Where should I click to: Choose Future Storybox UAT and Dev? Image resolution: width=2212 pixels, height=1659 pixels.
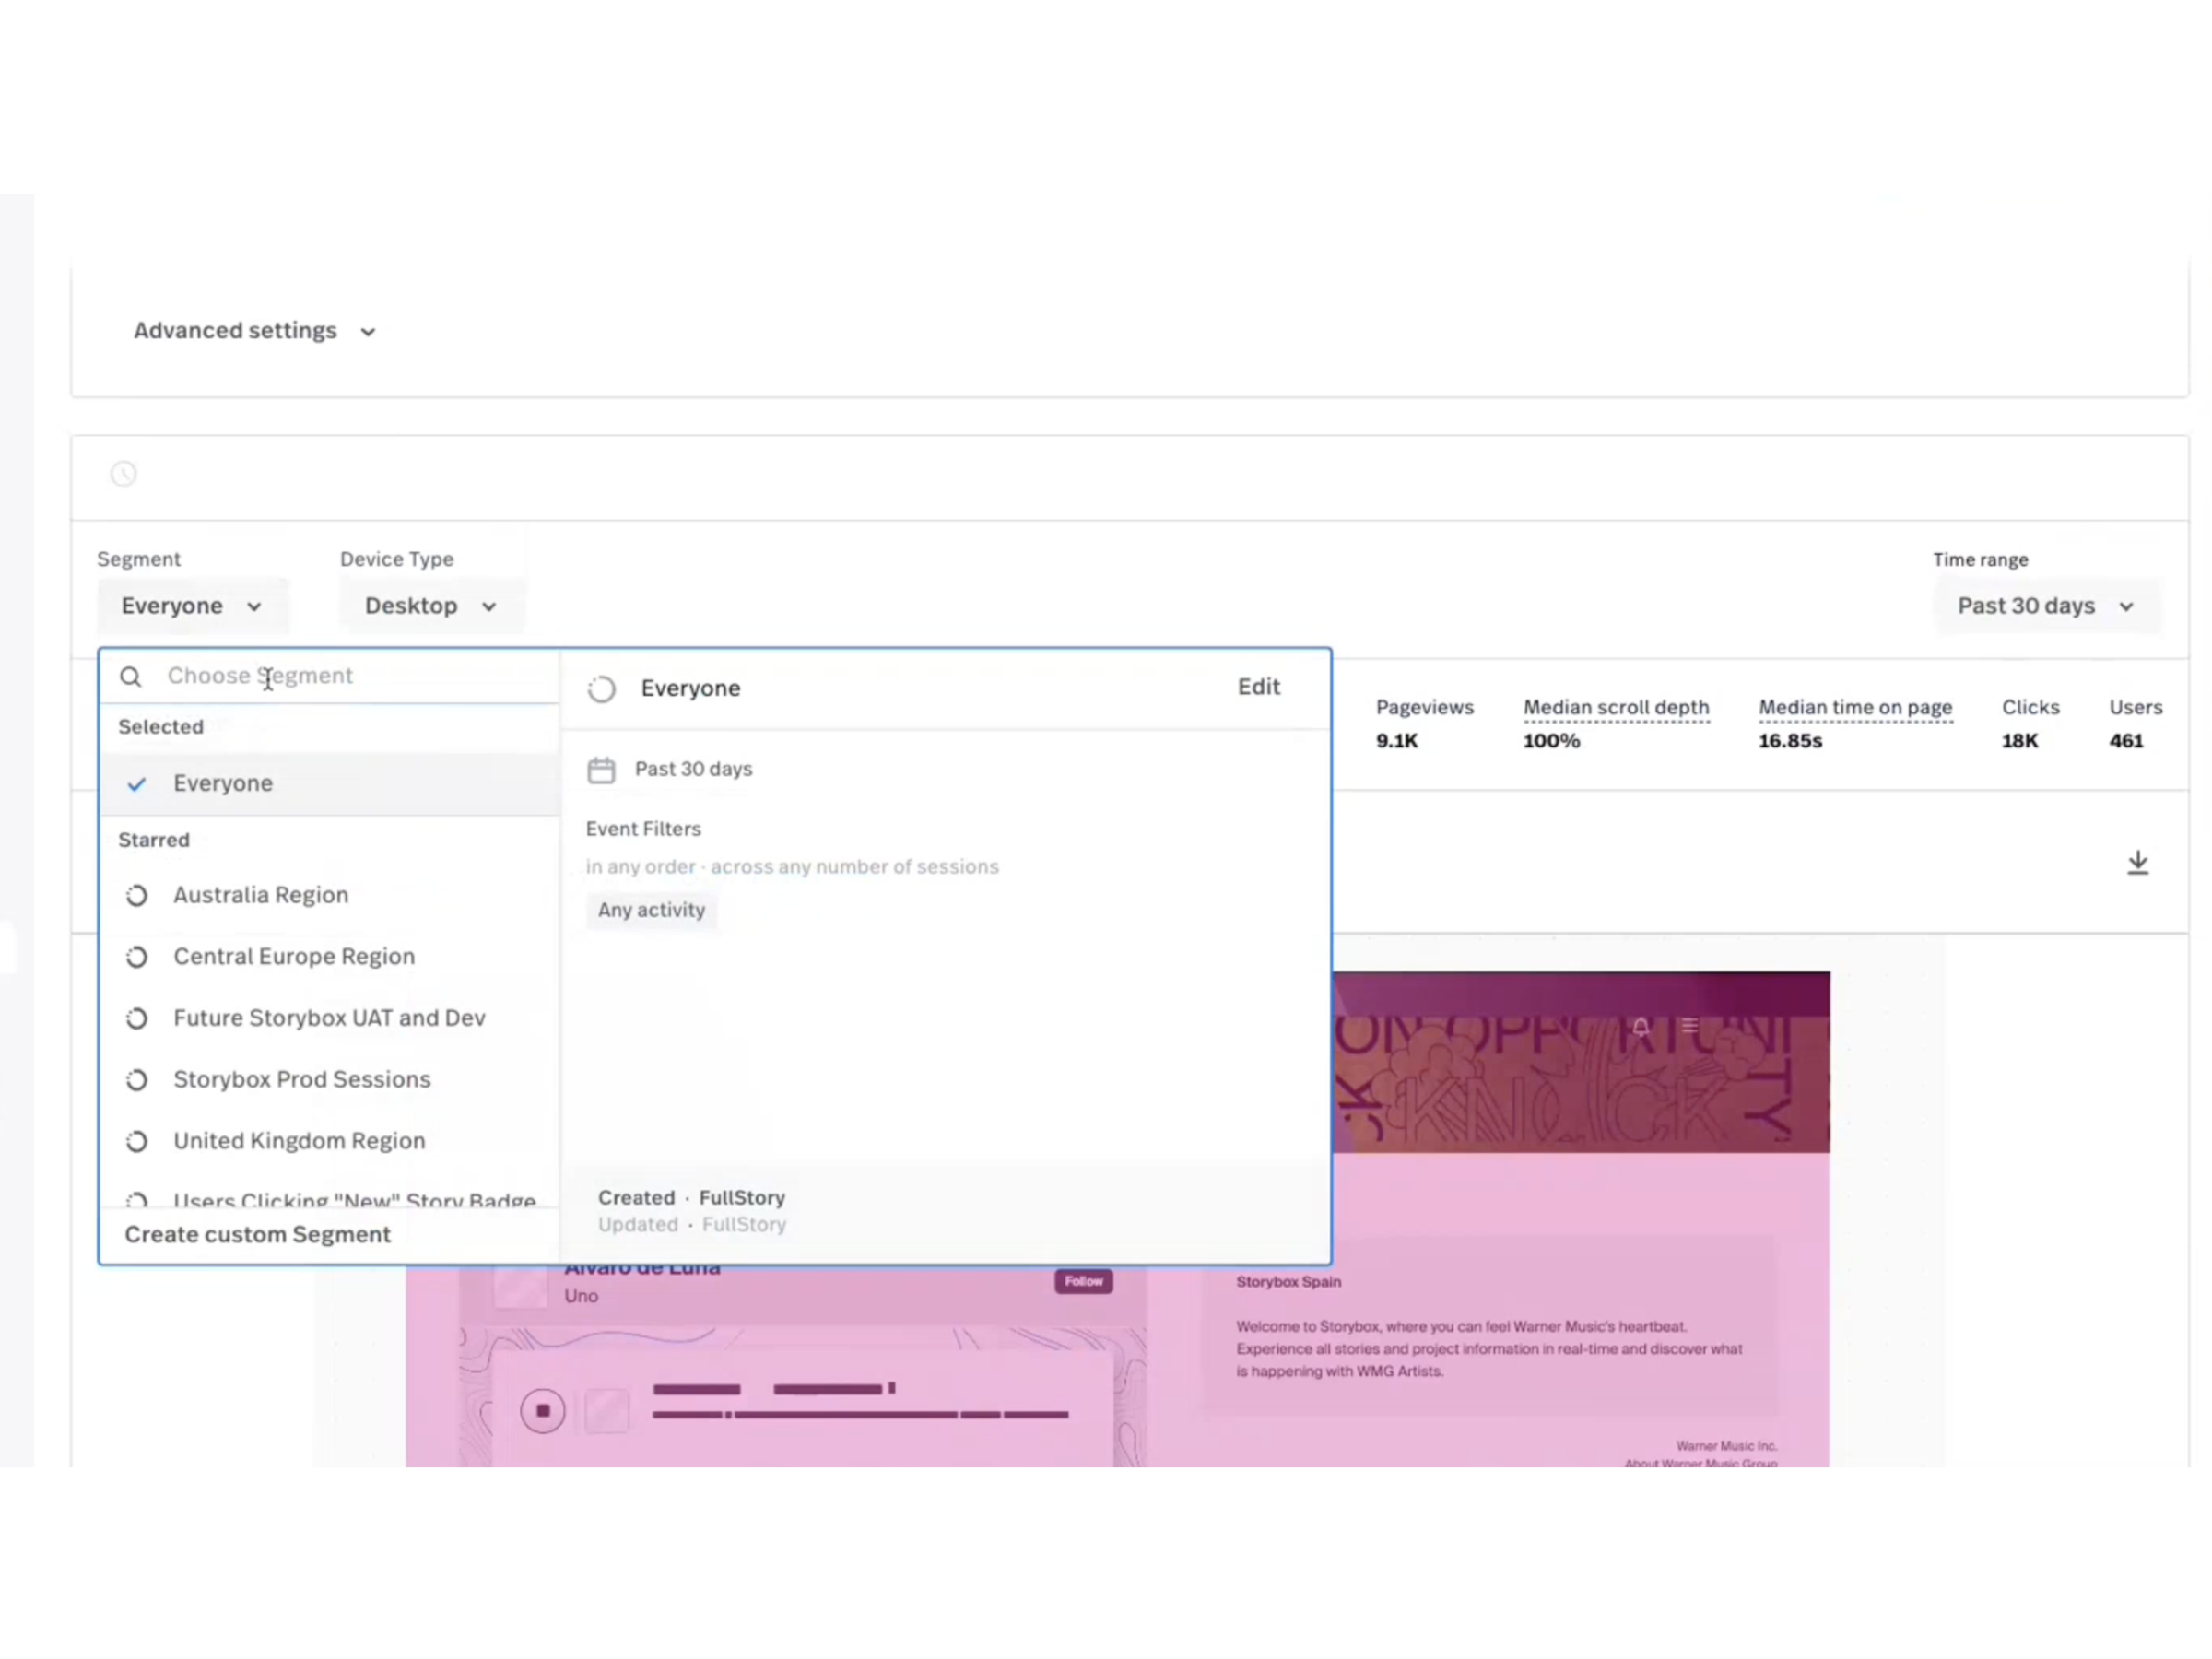pos(329,1018)
